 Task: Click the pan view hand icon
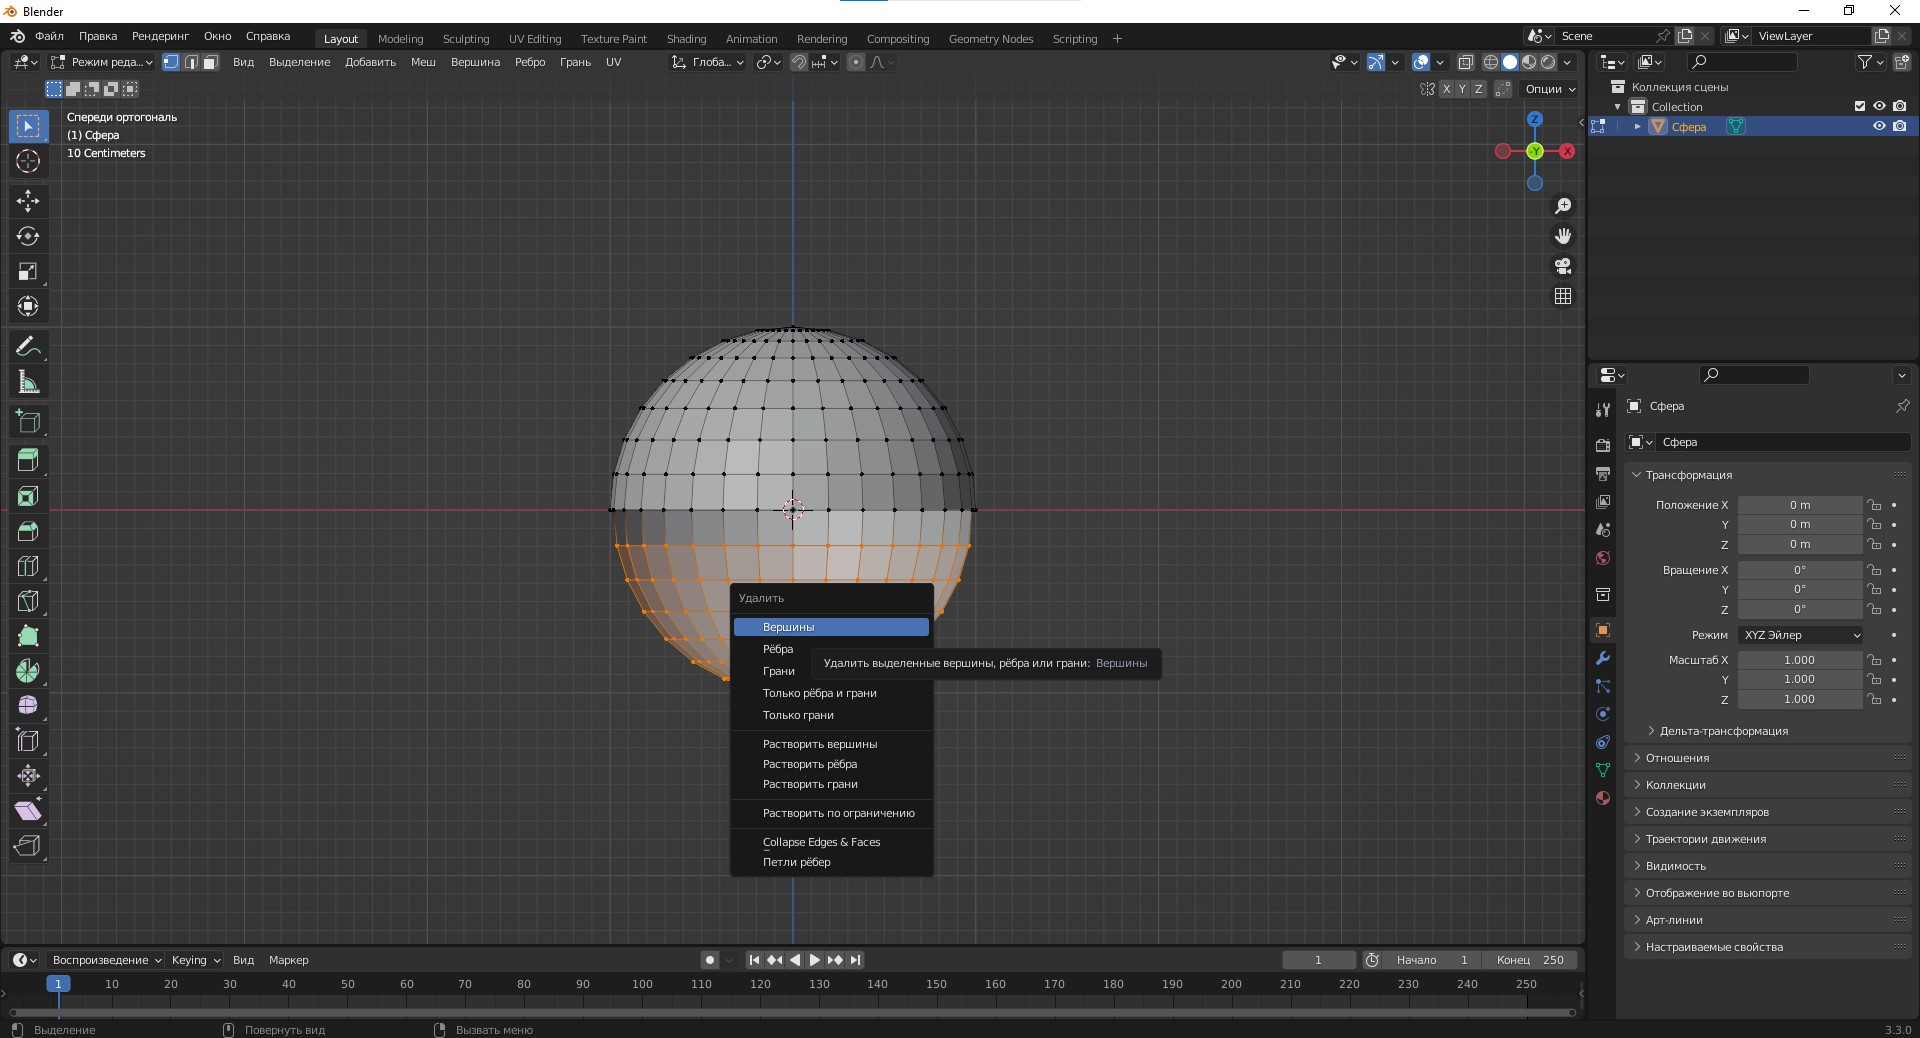1563,236
